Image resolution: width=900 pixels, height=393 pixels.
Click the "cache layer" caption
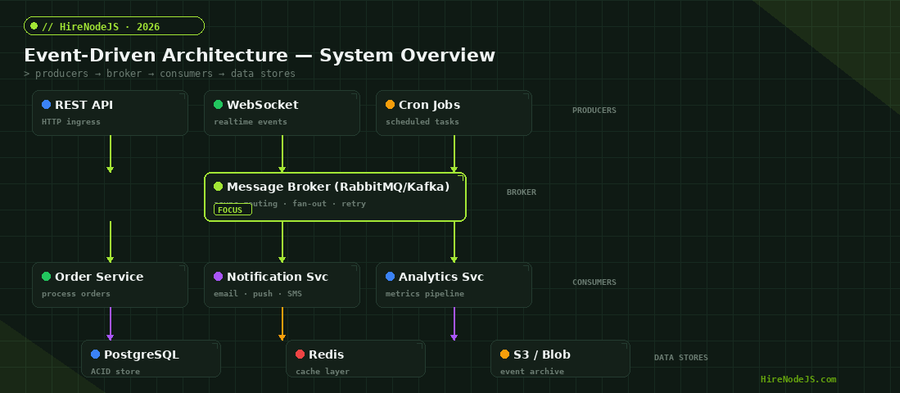tap(323, 372)
